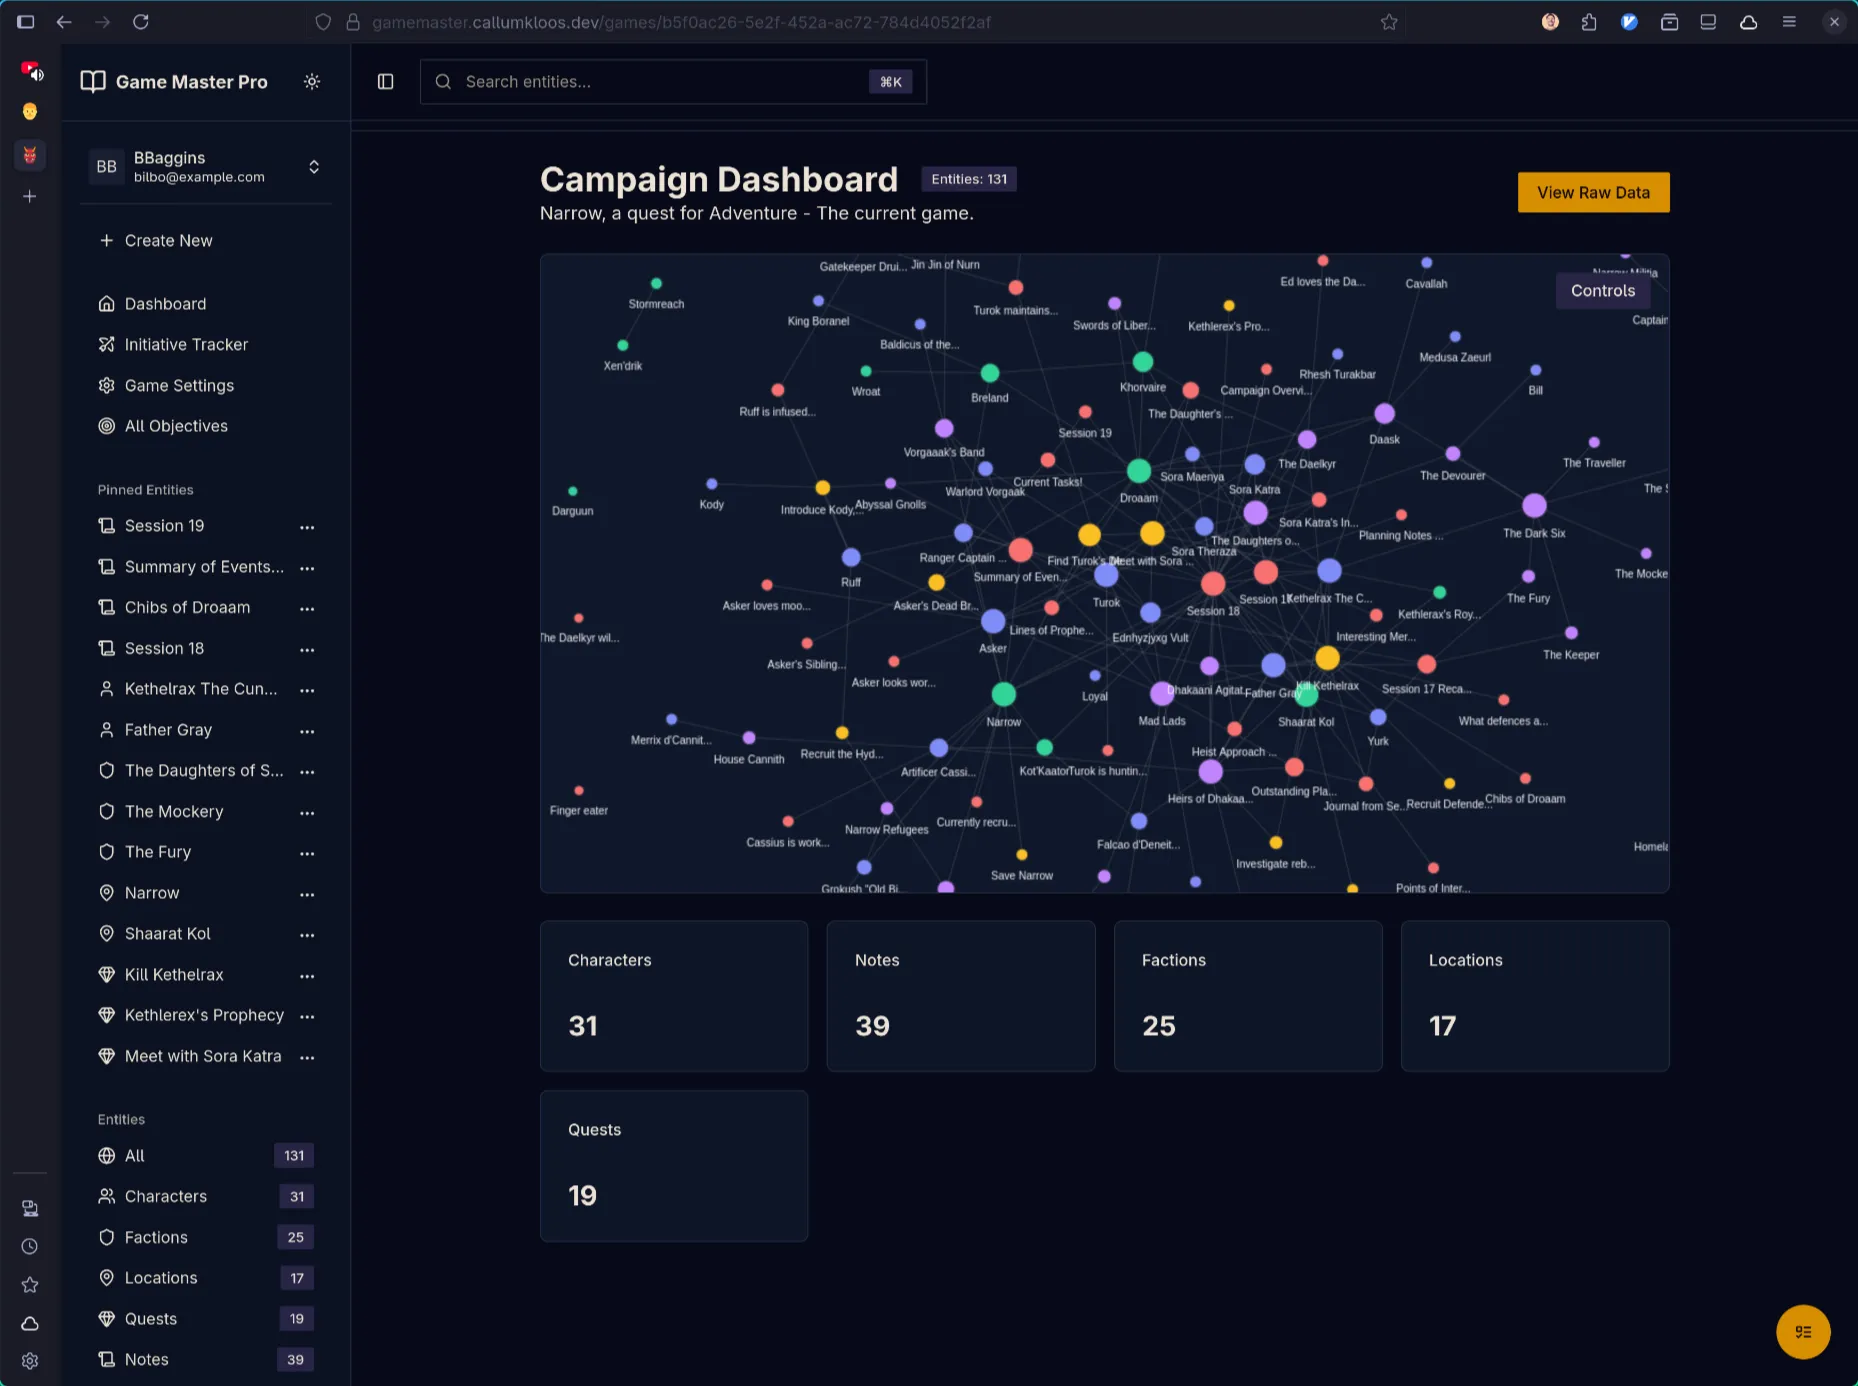Open the floating checklist button
This screenshot has height=1386, width=1858.
click(1802, 1331)
